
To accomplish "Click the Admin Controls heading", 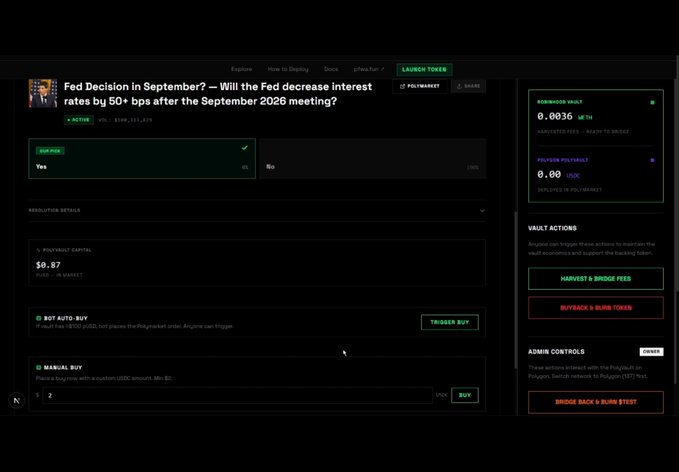I will 556,352.
